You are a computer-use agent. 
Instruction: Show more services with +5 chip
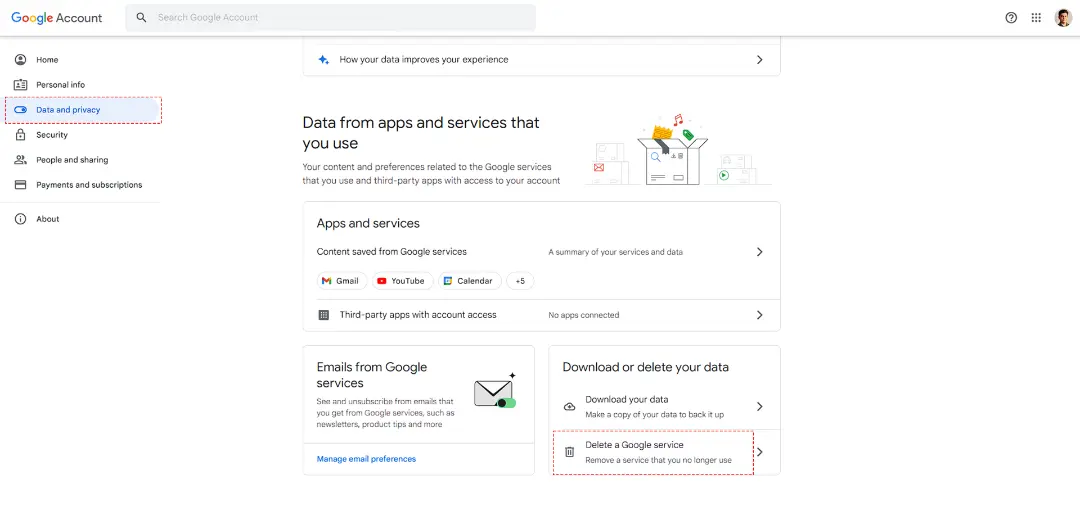520,281
